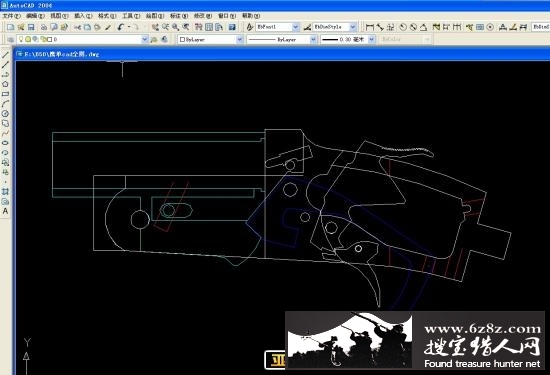
Task: Toggle the freeze sun icon for layer 0
Action: pos(28,40)
